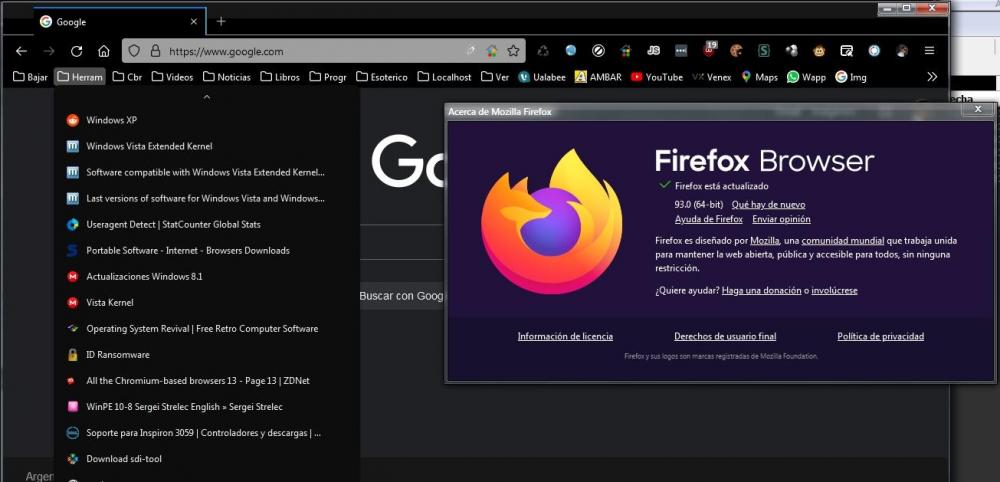The height and width of the screenshot is (482, 1000).
Task: Open the Maps bookmark
Action: [x=759, y=77]
